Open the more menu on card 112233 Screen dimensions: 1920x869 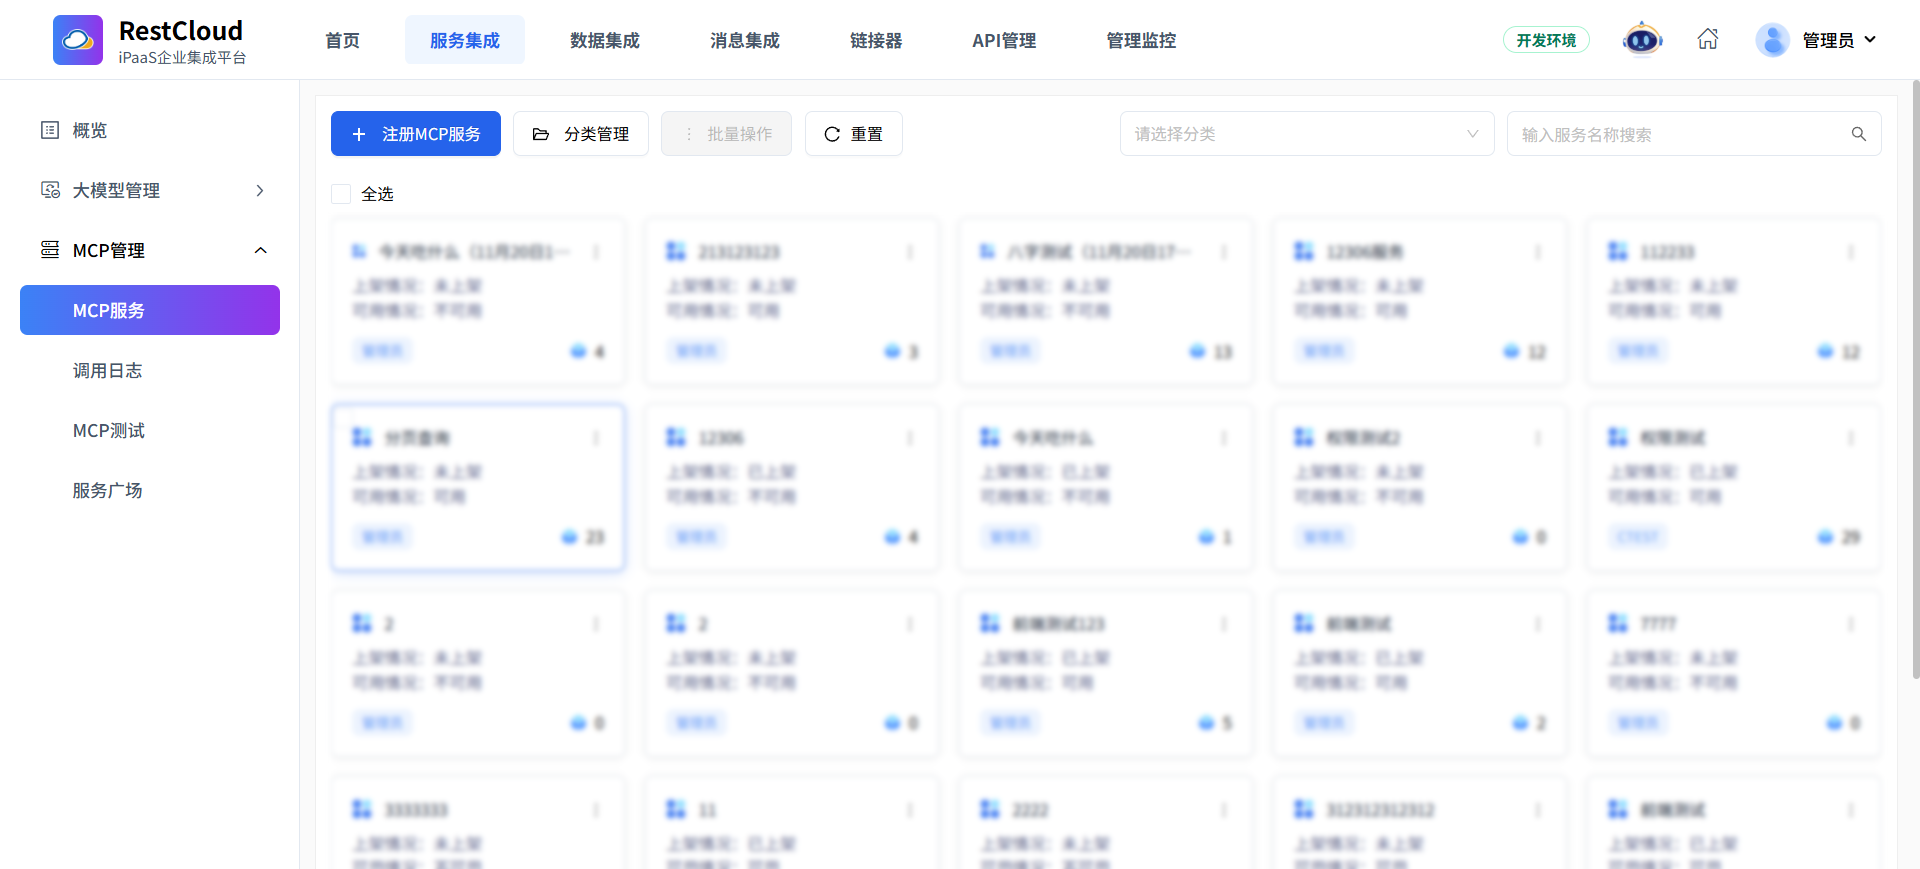[x=1851, y=252]
